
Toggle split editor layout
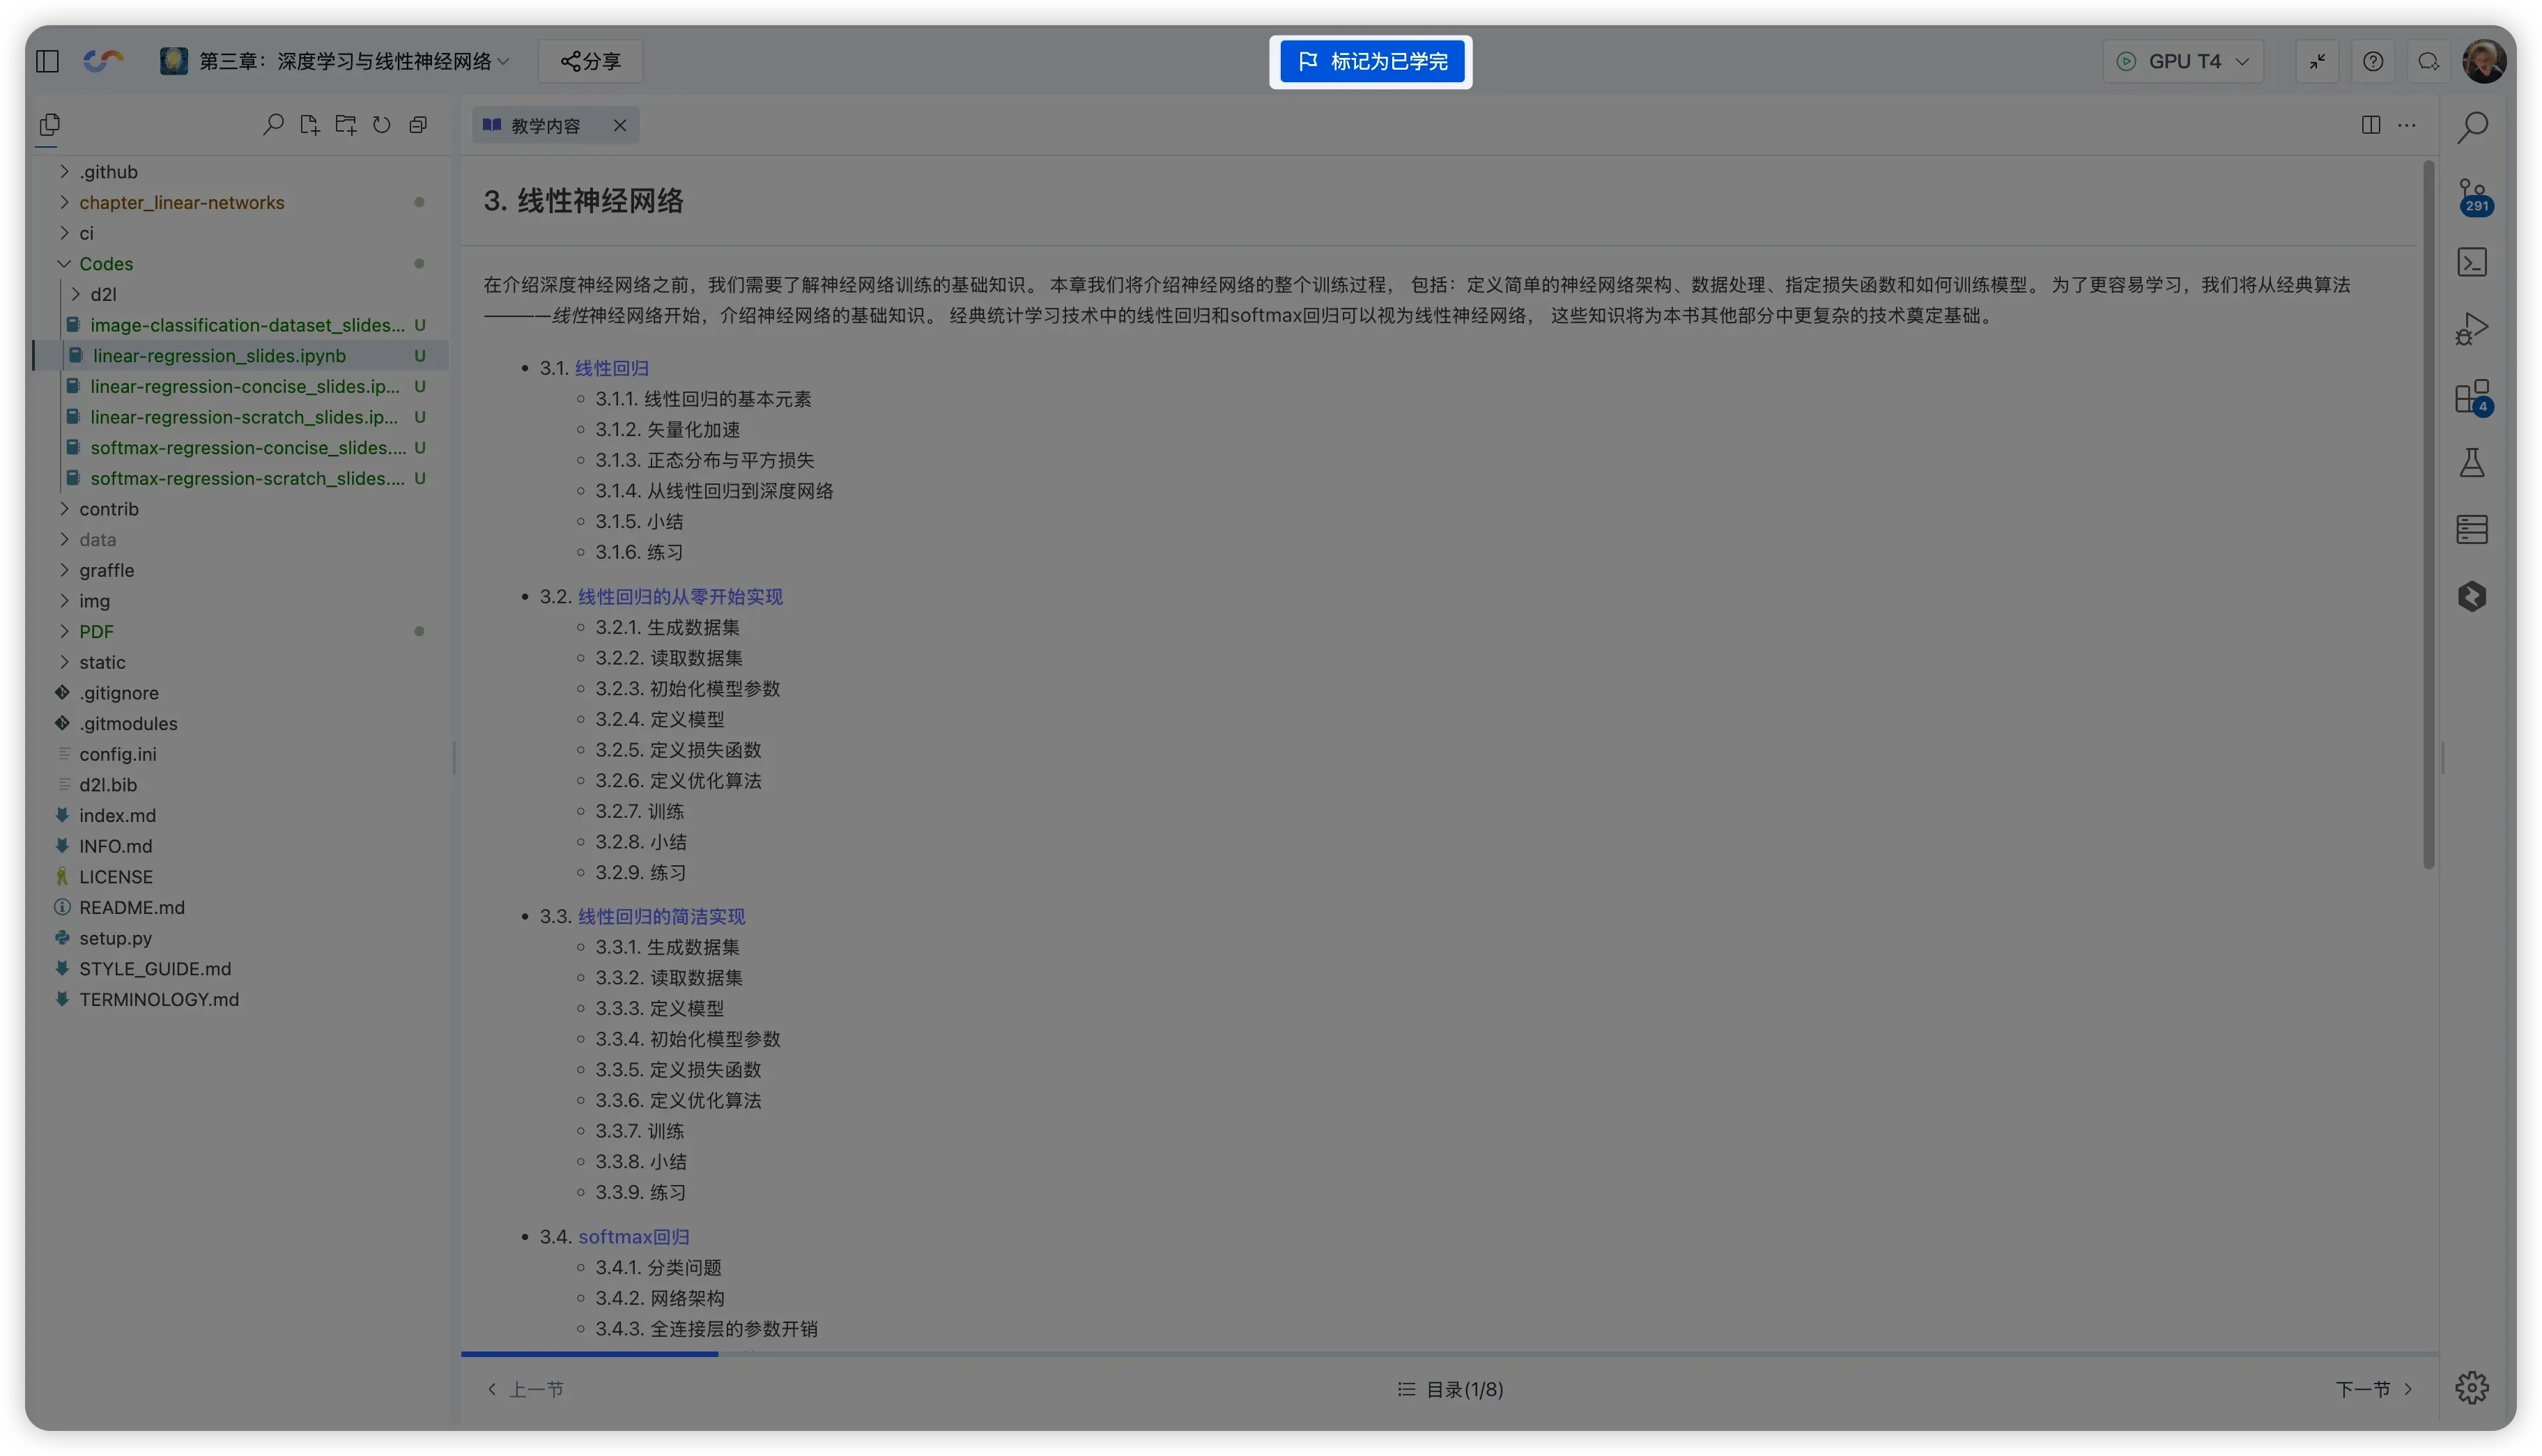click(x=2370, y=125)
